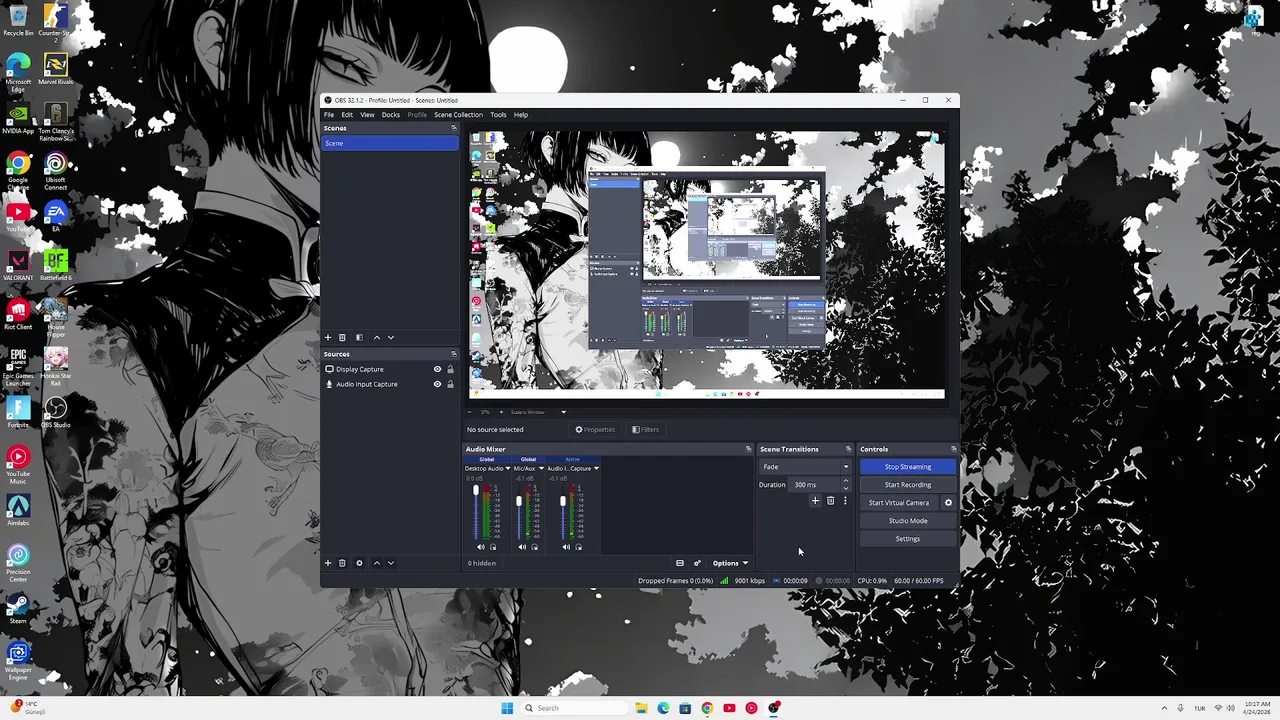Click Start Virtual Camera button
The height and width of the screenshot is (720, 1280).
pos(899,503)
